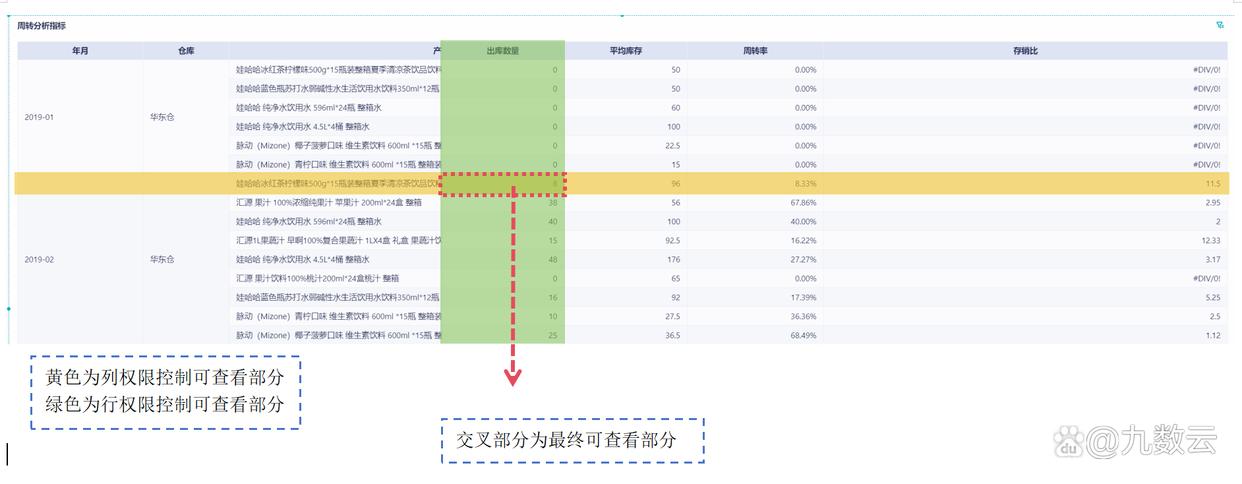1242x484 pixels.
Task: Click the 16.22% turnover rate cell
Action: coord(803,240)
